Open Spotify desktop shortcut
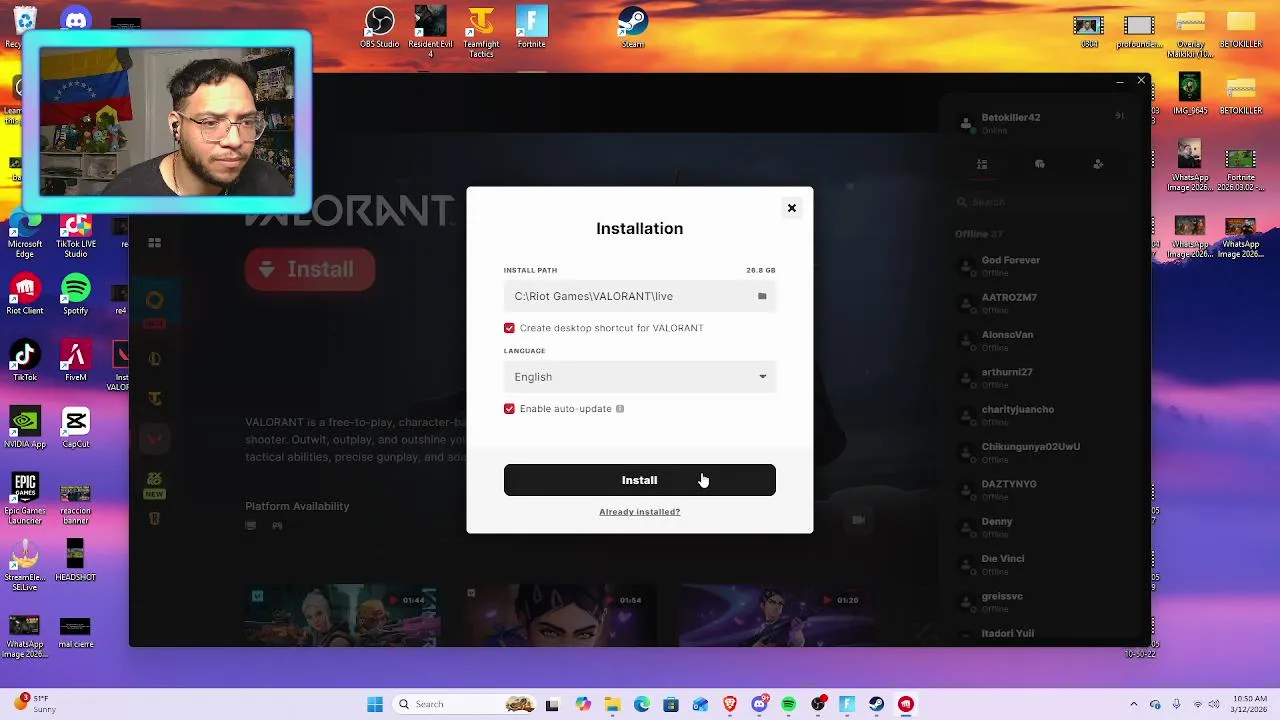The width and height of the screenshot is (1280, 720). pos(76,295)
